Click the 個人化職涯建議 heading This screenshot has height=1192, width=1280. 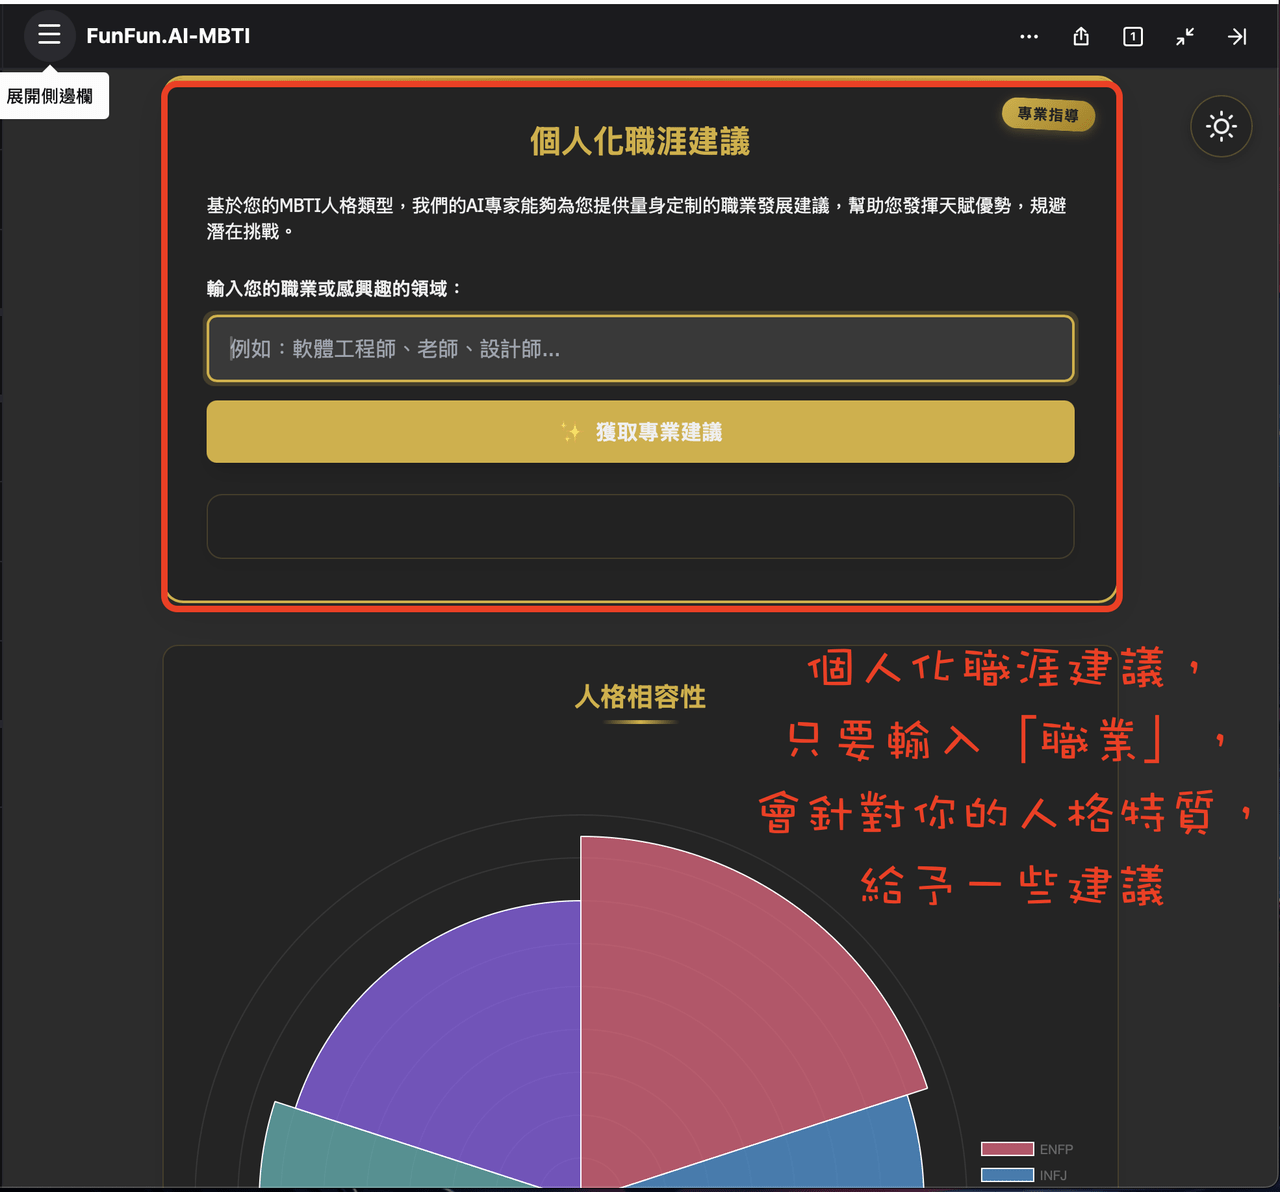(640, 142)
